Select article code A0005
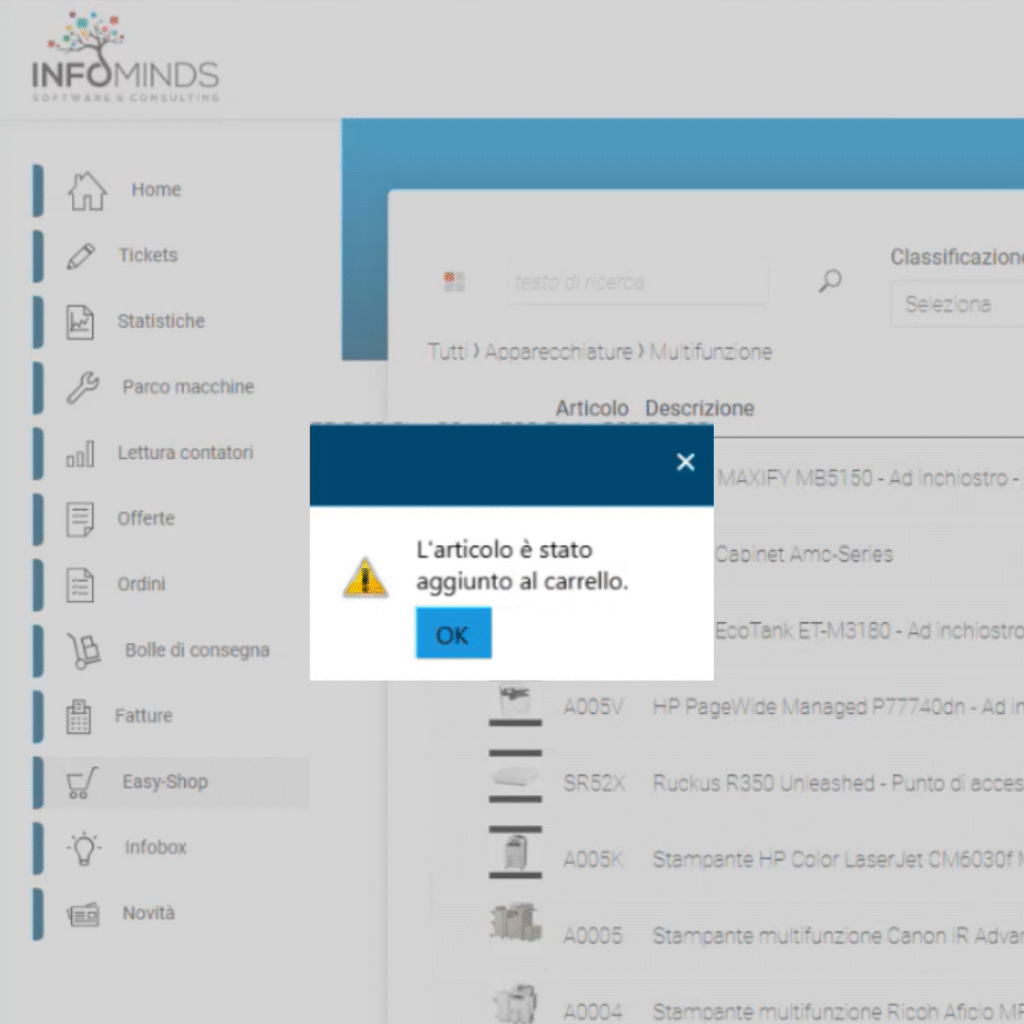Screen dimensions: 1024x1024 coord(592,935)
